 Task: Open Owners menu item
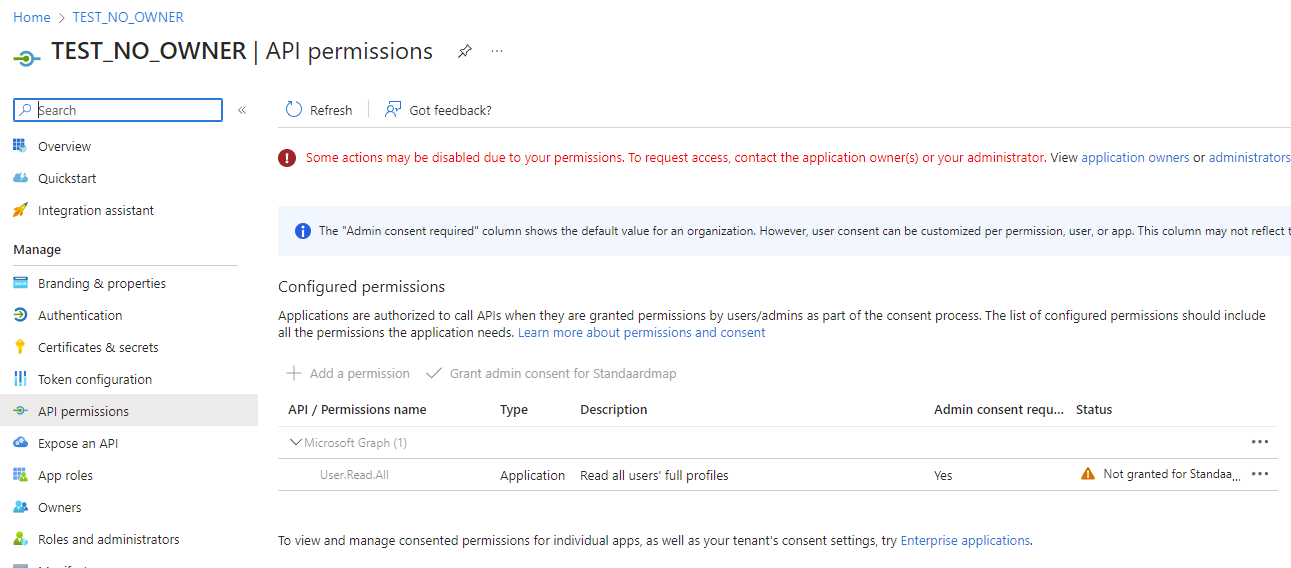pos(60,507)
